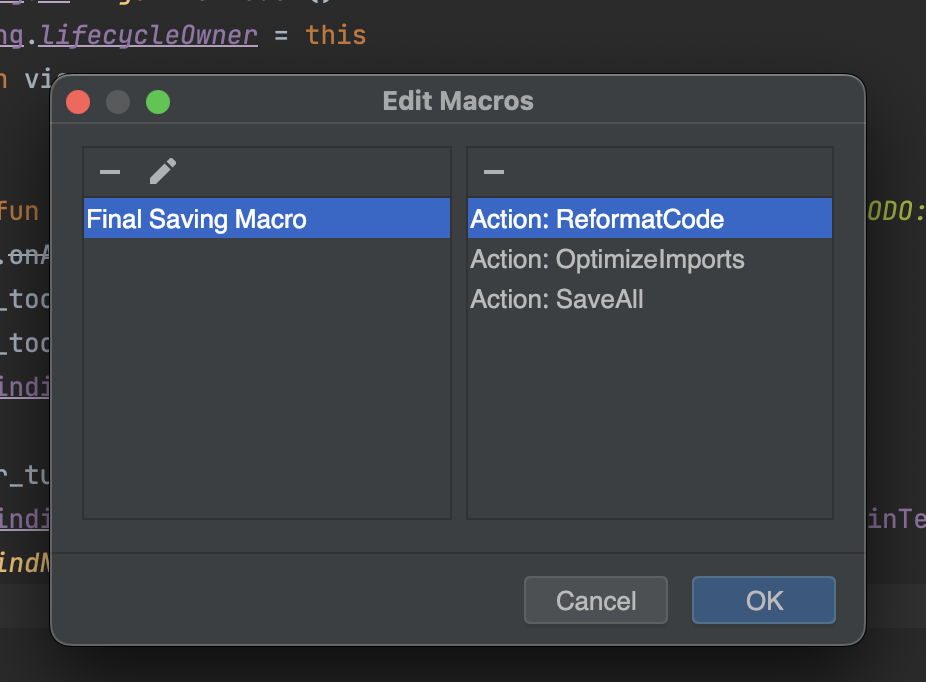The width and height of the screenshot is (926, 682).
Task: Remove selected action using right-panel minus icon
Action: pos(494,172)
